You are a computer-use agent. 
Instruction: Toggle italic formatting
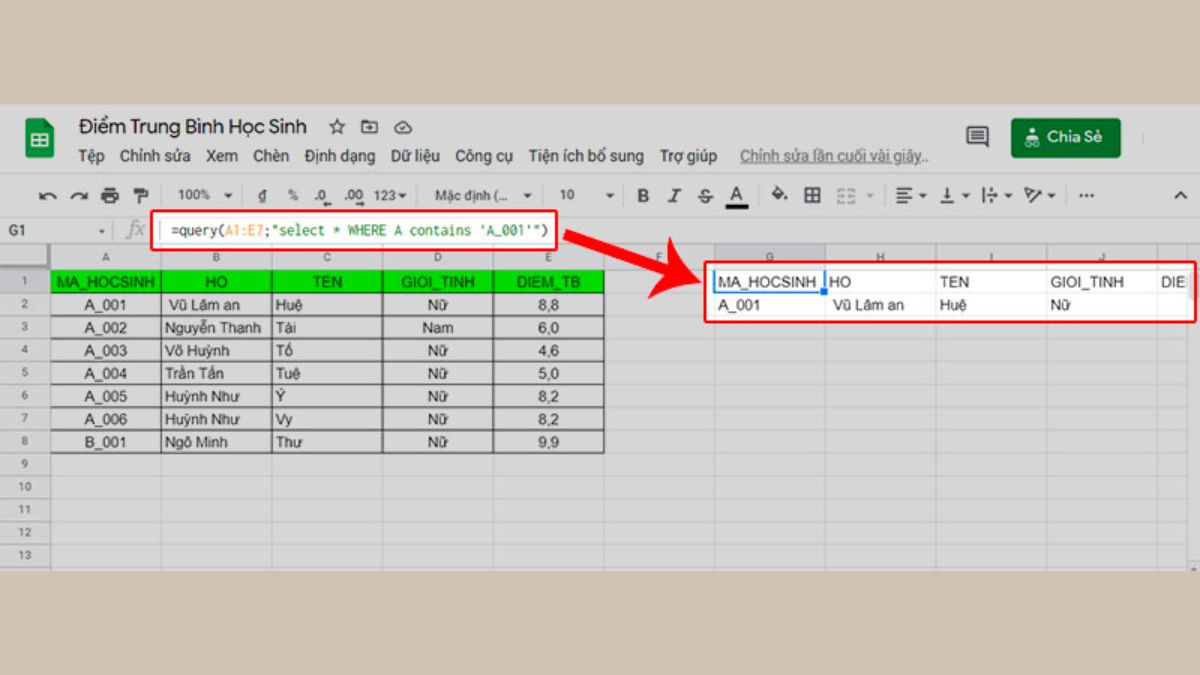pyautogui.click(x=675, y=195)
